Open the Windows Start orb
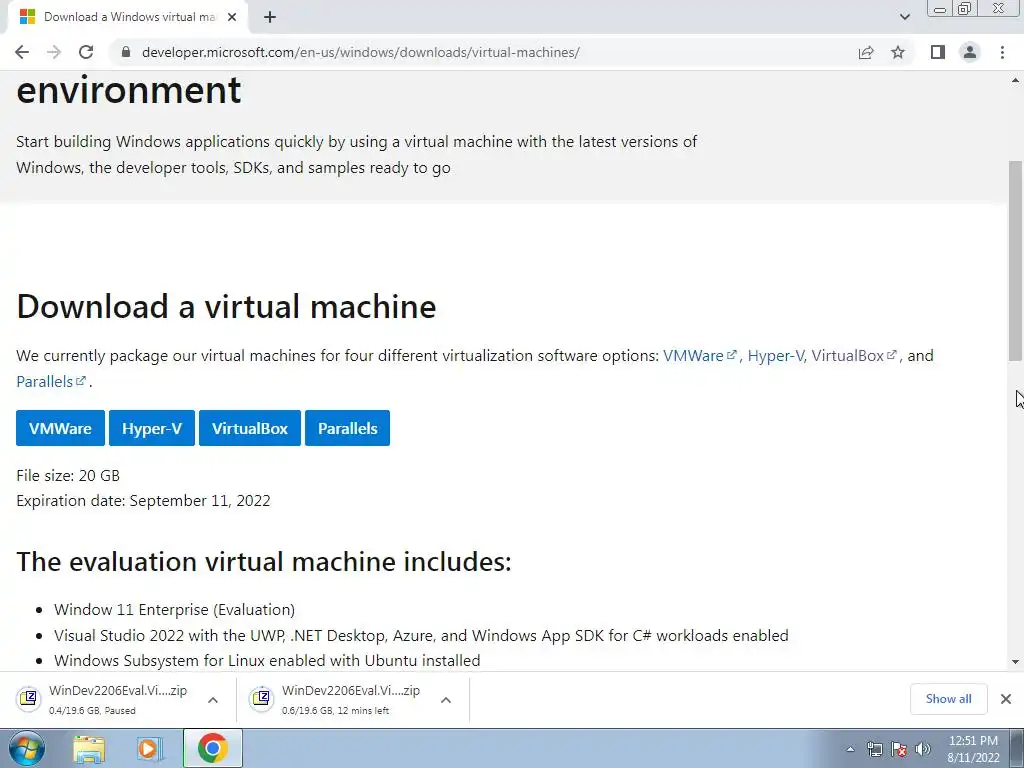1024x768 pixels. coord(27,748)
